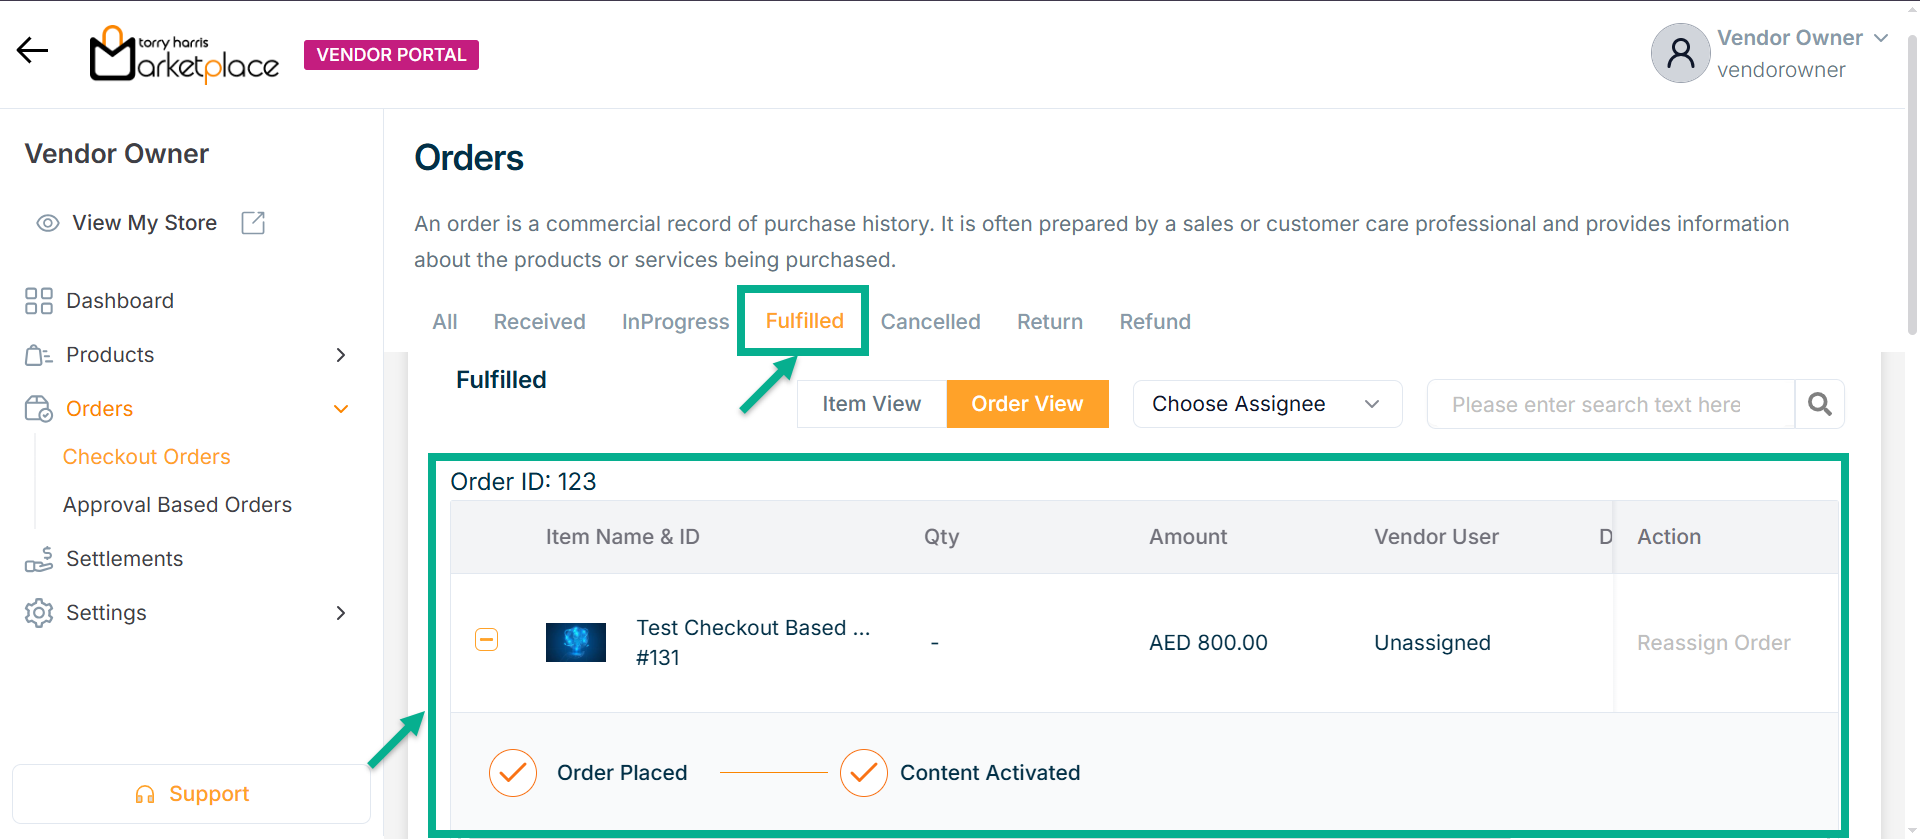Click the Products box icon
The height and width of the screenshot is (839, 1920).
click(x=39, y=355)
